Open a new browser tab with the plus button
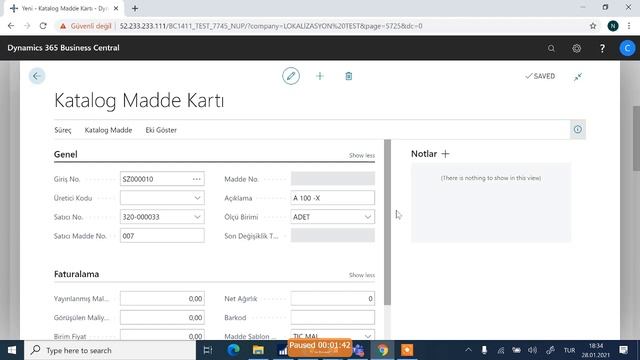 [x=135, y=8]
